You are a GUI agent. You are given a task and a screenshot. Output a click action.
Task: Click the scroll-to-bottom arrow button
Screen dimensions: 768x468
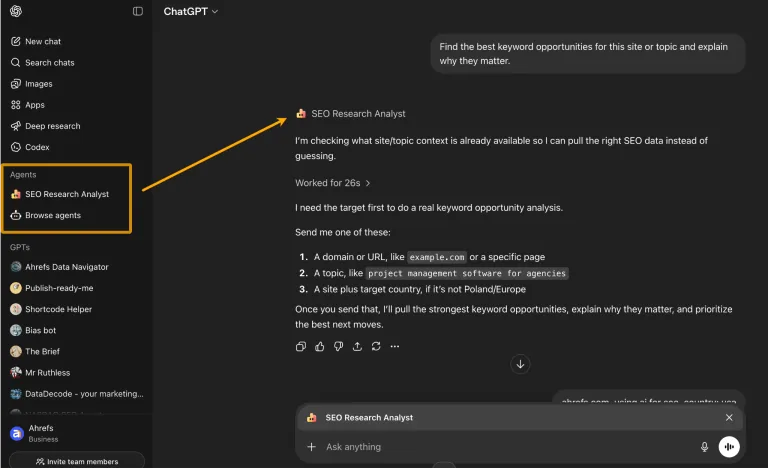tap(520, 364)
